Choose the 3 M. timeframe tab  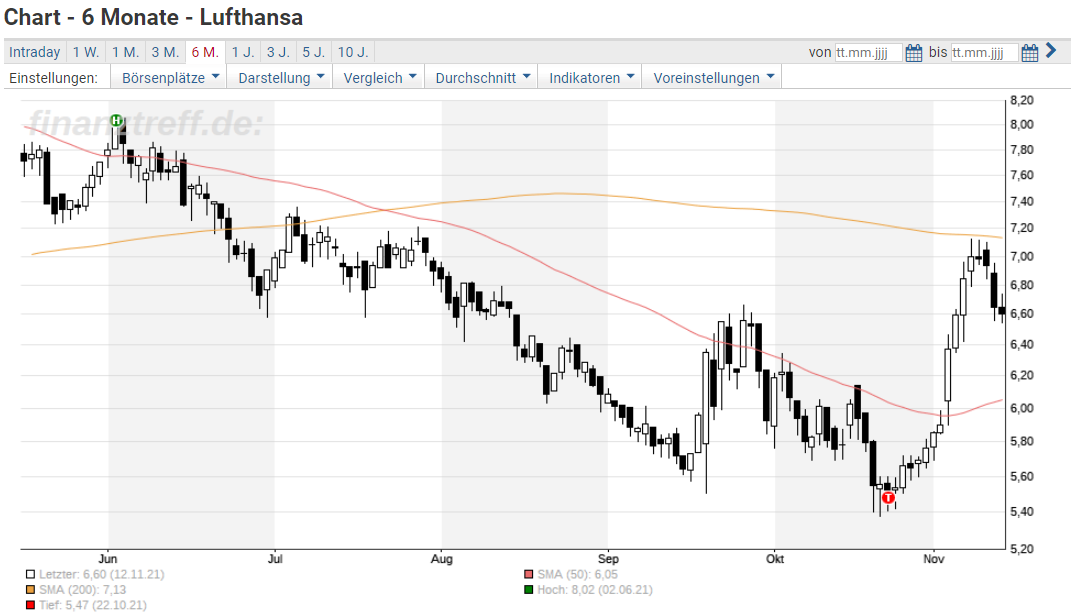[x=165, y=52]
